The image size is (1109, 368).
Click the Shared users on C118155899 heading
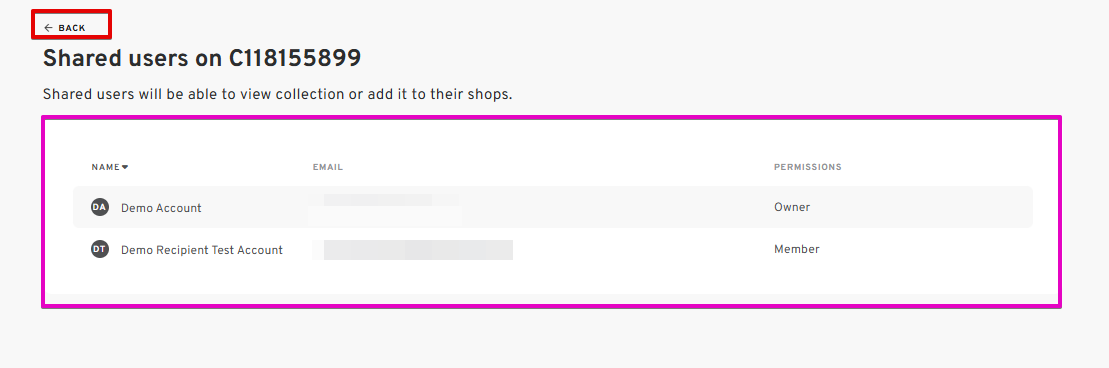(202, 59)
